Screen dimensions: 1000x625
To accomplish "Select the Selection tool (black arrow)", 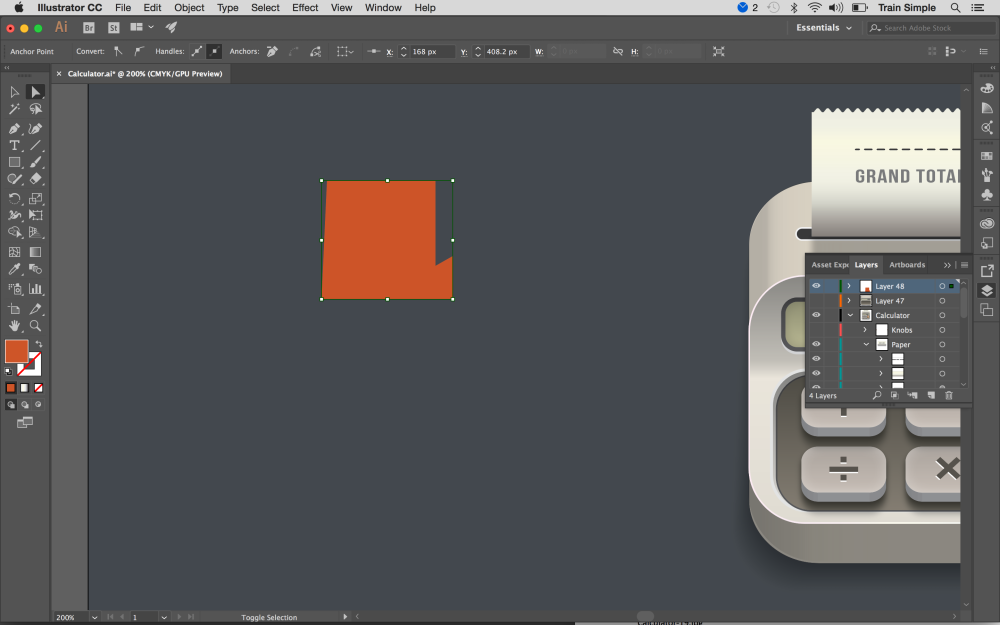I will tap(14, 92).
